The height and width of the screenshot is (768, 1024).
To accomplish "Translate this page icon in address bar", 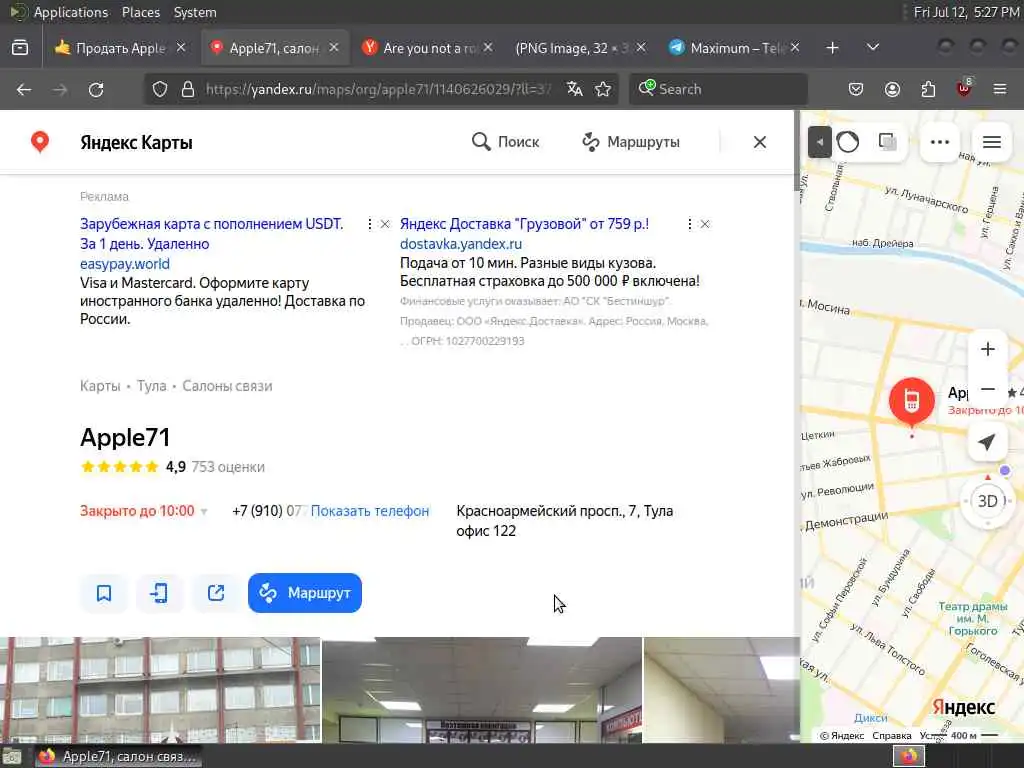I will pos(575,89).
